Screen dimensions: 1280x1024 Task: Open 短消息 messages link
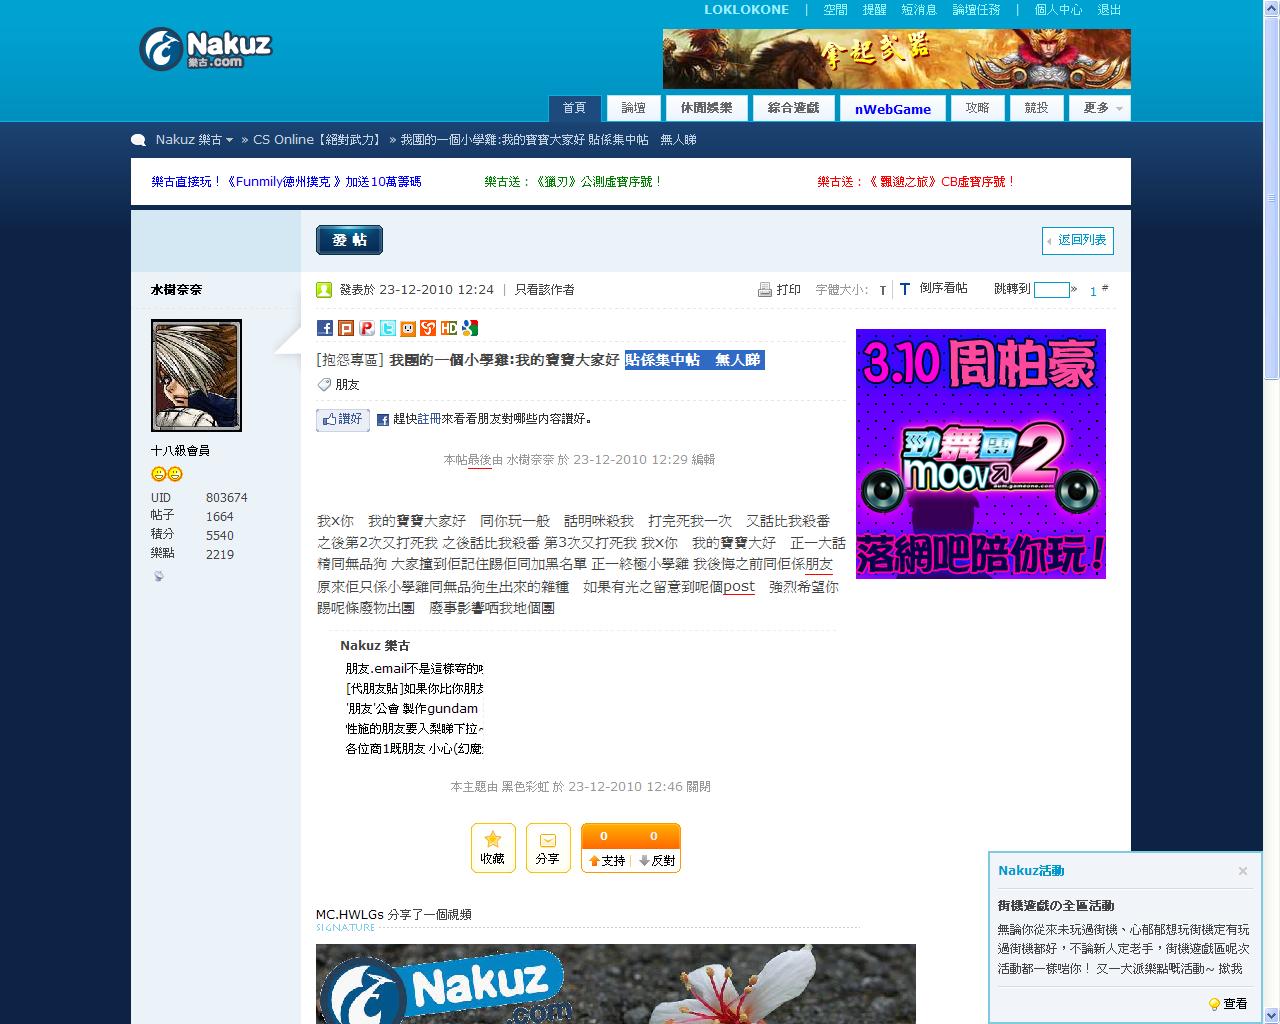coord(919,10)
